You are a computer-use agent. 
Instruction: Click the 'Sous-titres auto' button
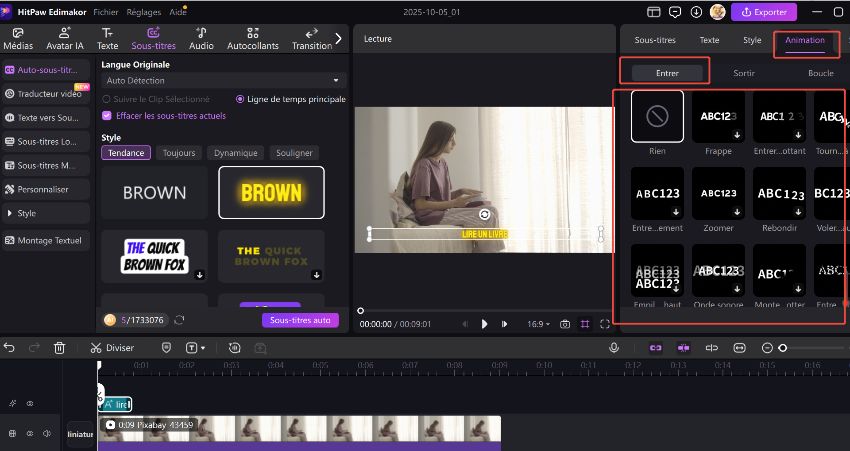tap(300, 320)
